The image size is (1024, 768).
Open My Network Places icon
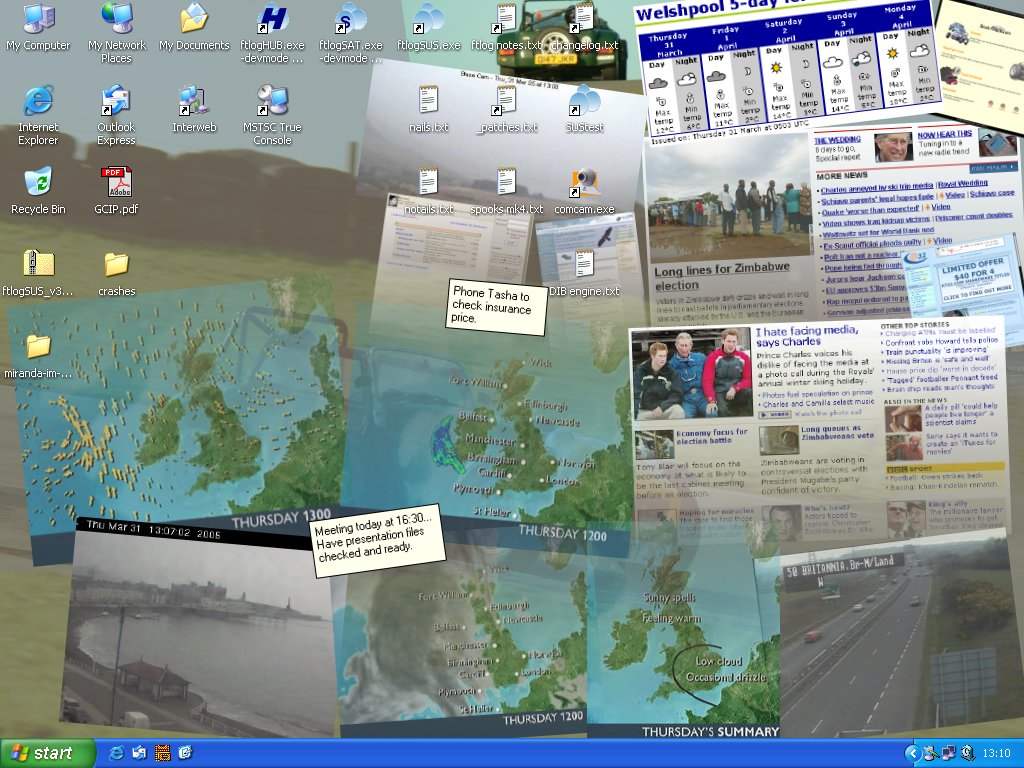coord(116,19)
